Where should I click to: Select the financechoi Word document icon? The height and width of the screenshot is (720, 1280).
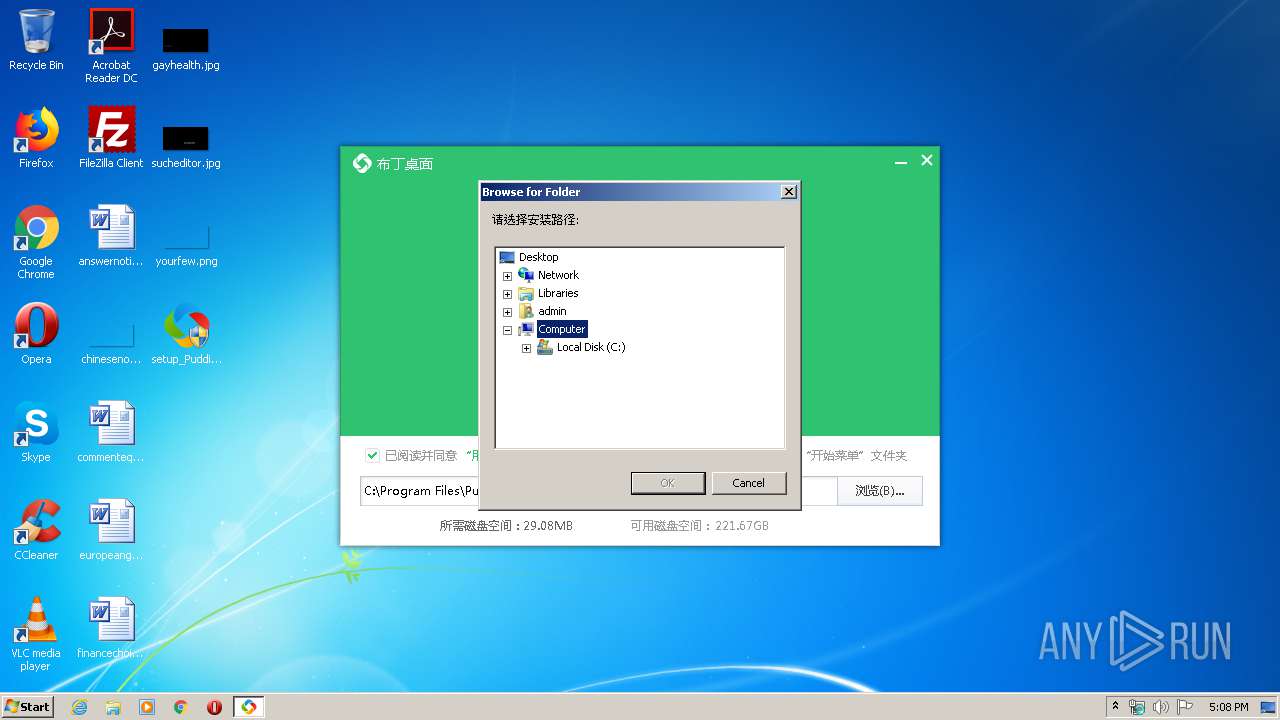click(x=111, y=628)
